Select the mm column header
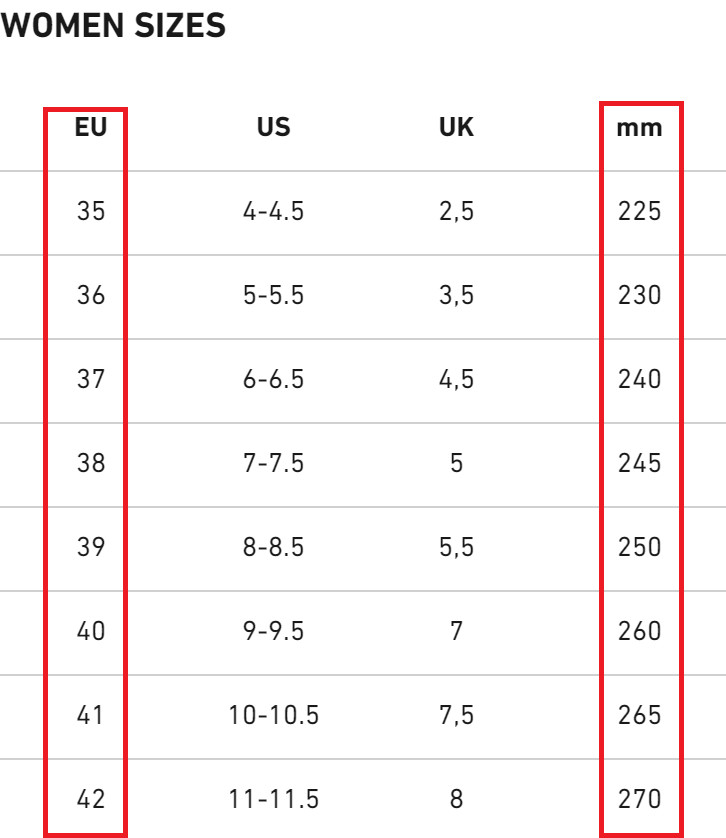726x838 pixels. pyautogui.click(x=640, y=128)
